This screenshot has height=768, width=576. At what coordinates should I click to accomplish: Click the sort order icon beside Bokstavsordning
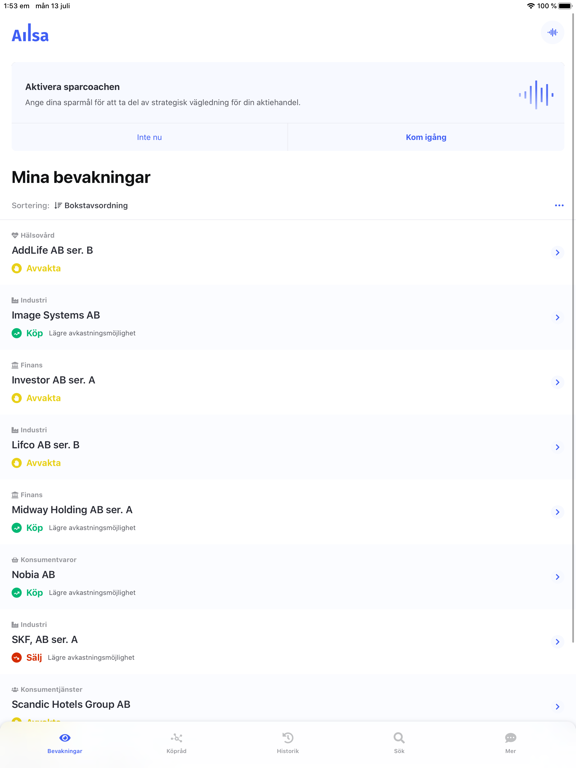coord(58,205)
